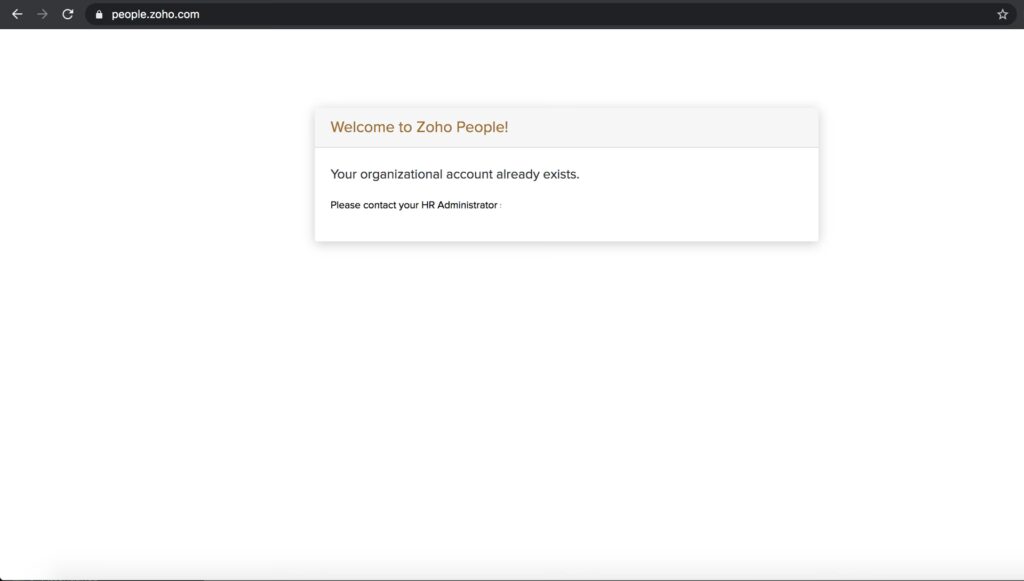The image size is (1024, 581).
Task: Click the browser back arrow
Action: click(x=17, y=14)
